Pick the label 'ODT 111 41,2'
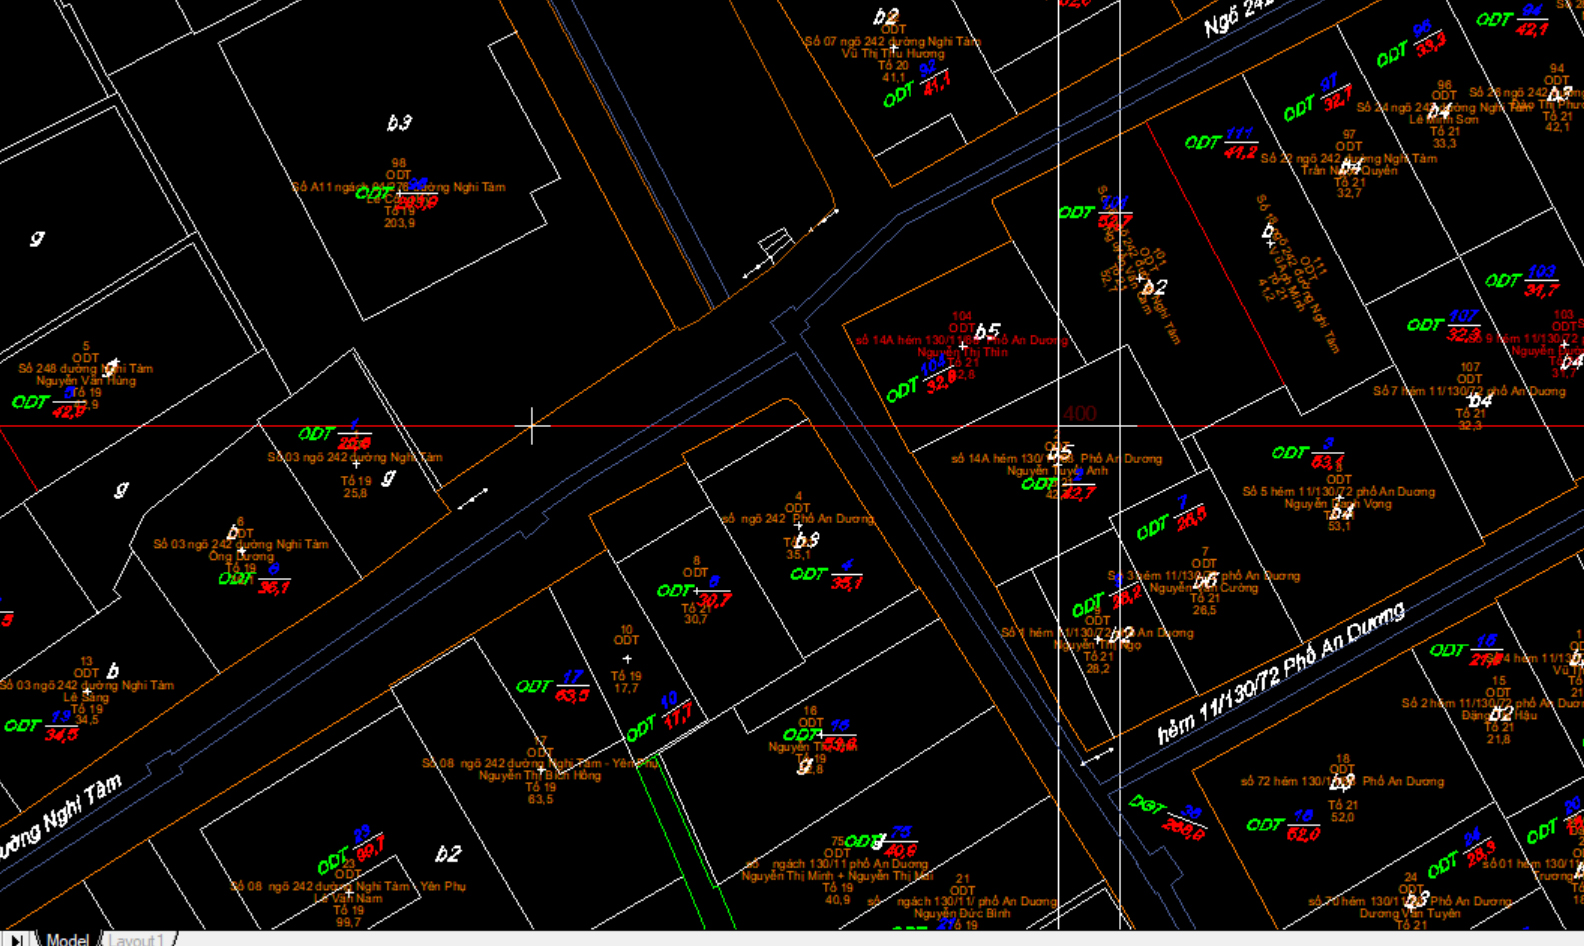The image size is (1584, 946). pyautogui.click(x=1222, y=143)
